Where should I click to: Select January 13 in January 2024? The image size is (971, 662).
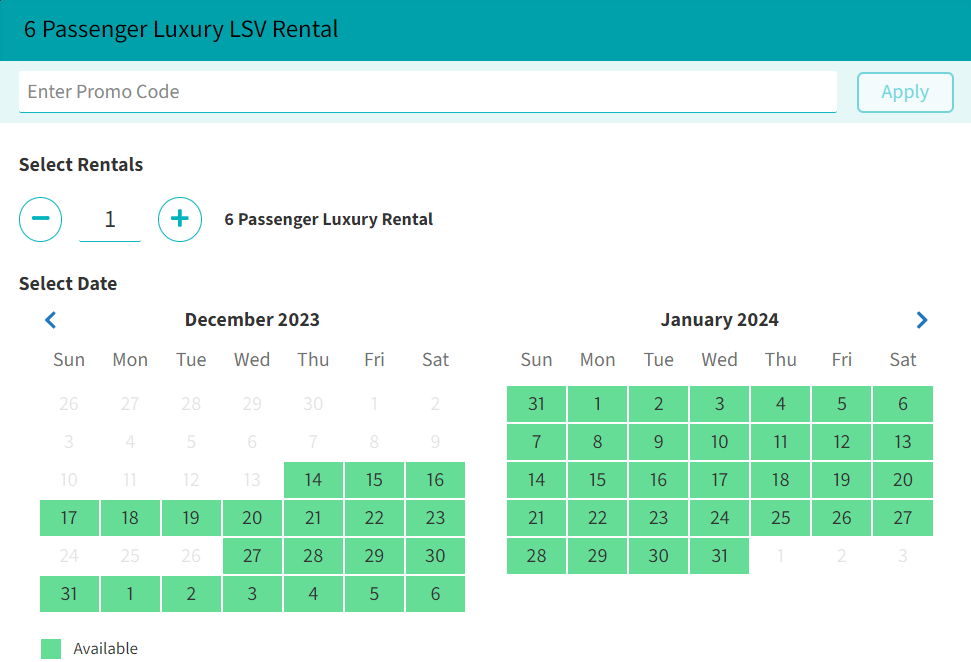902,442
